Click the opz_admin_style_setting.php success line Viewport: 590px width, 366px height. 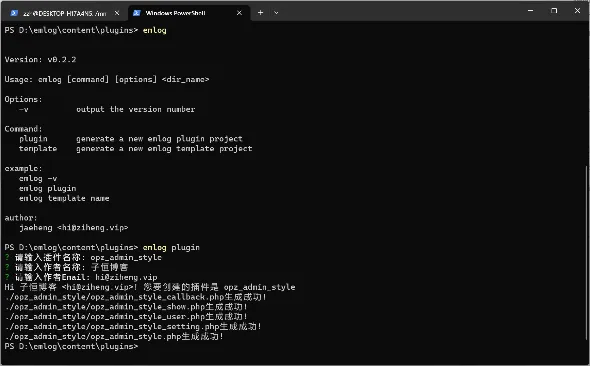(133, 326)
